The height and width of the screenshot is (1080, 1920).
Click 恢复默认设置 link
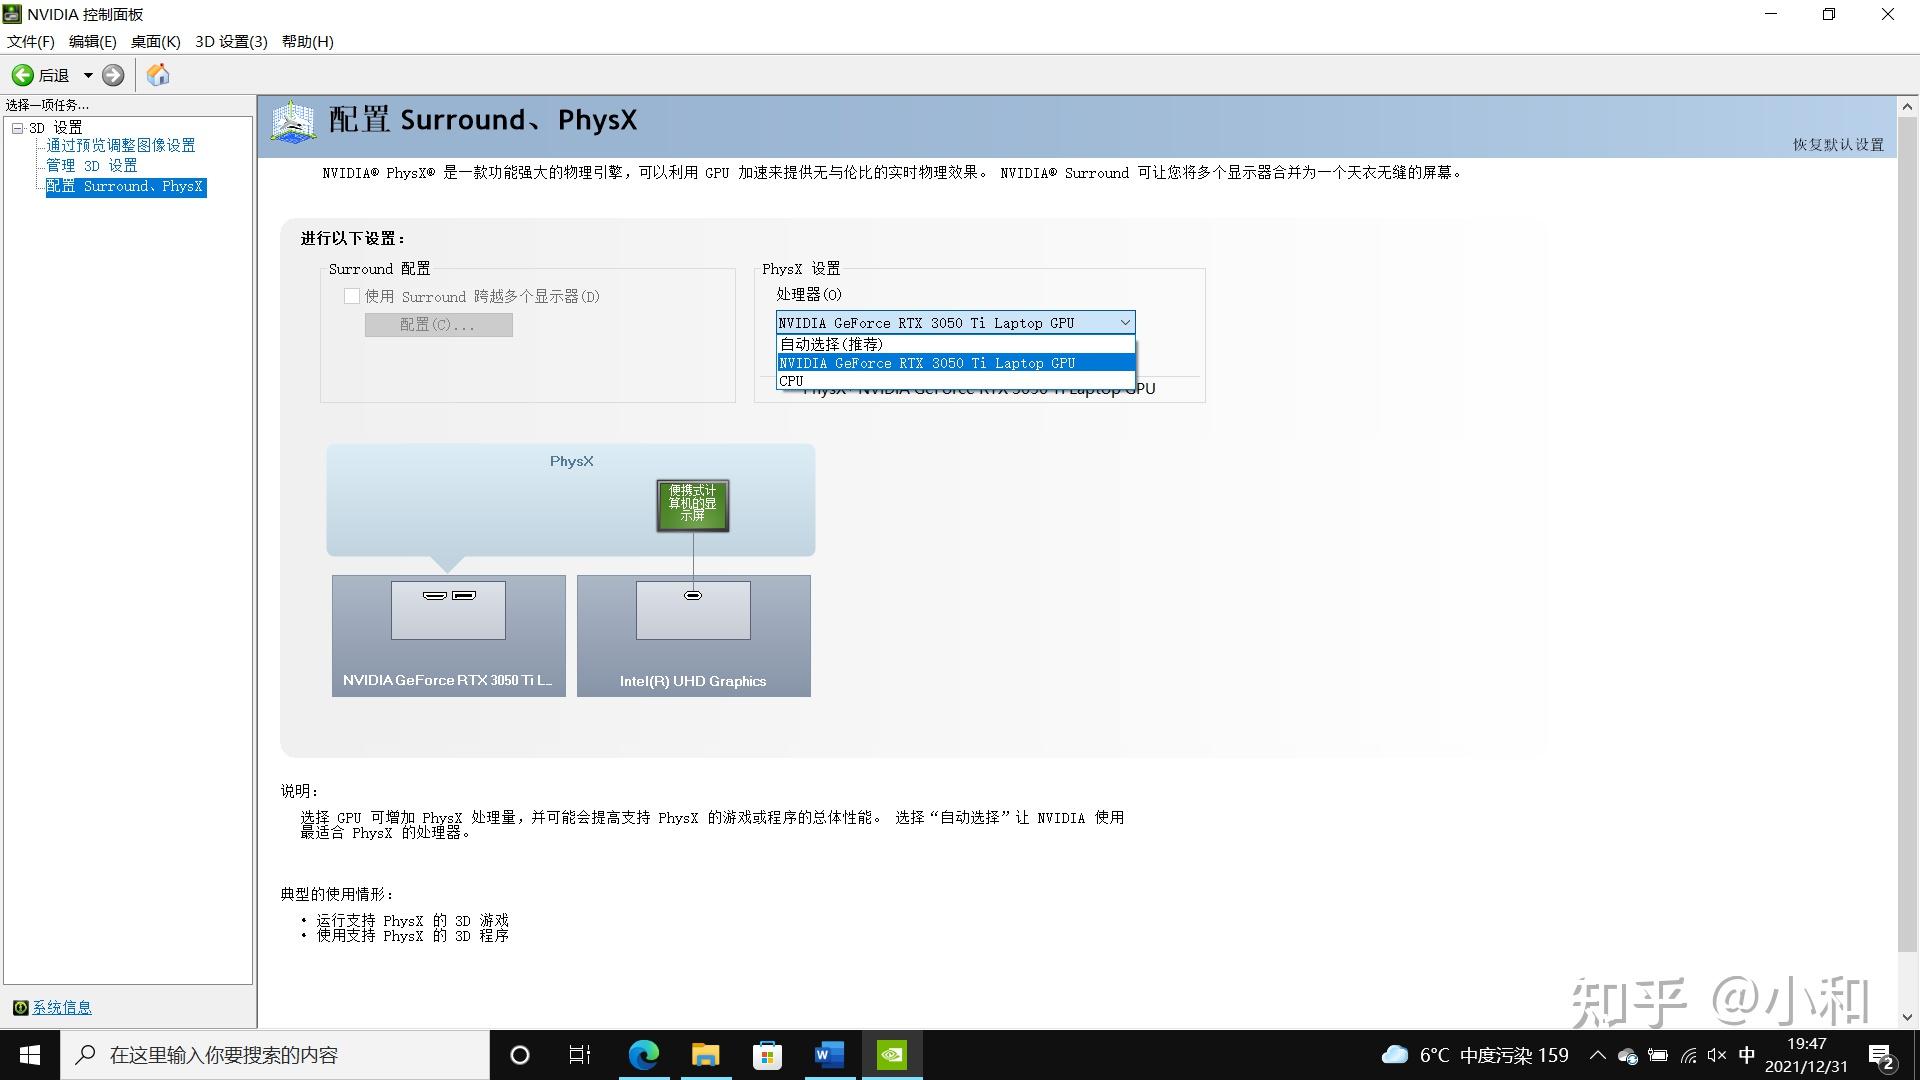[1837, 145]
